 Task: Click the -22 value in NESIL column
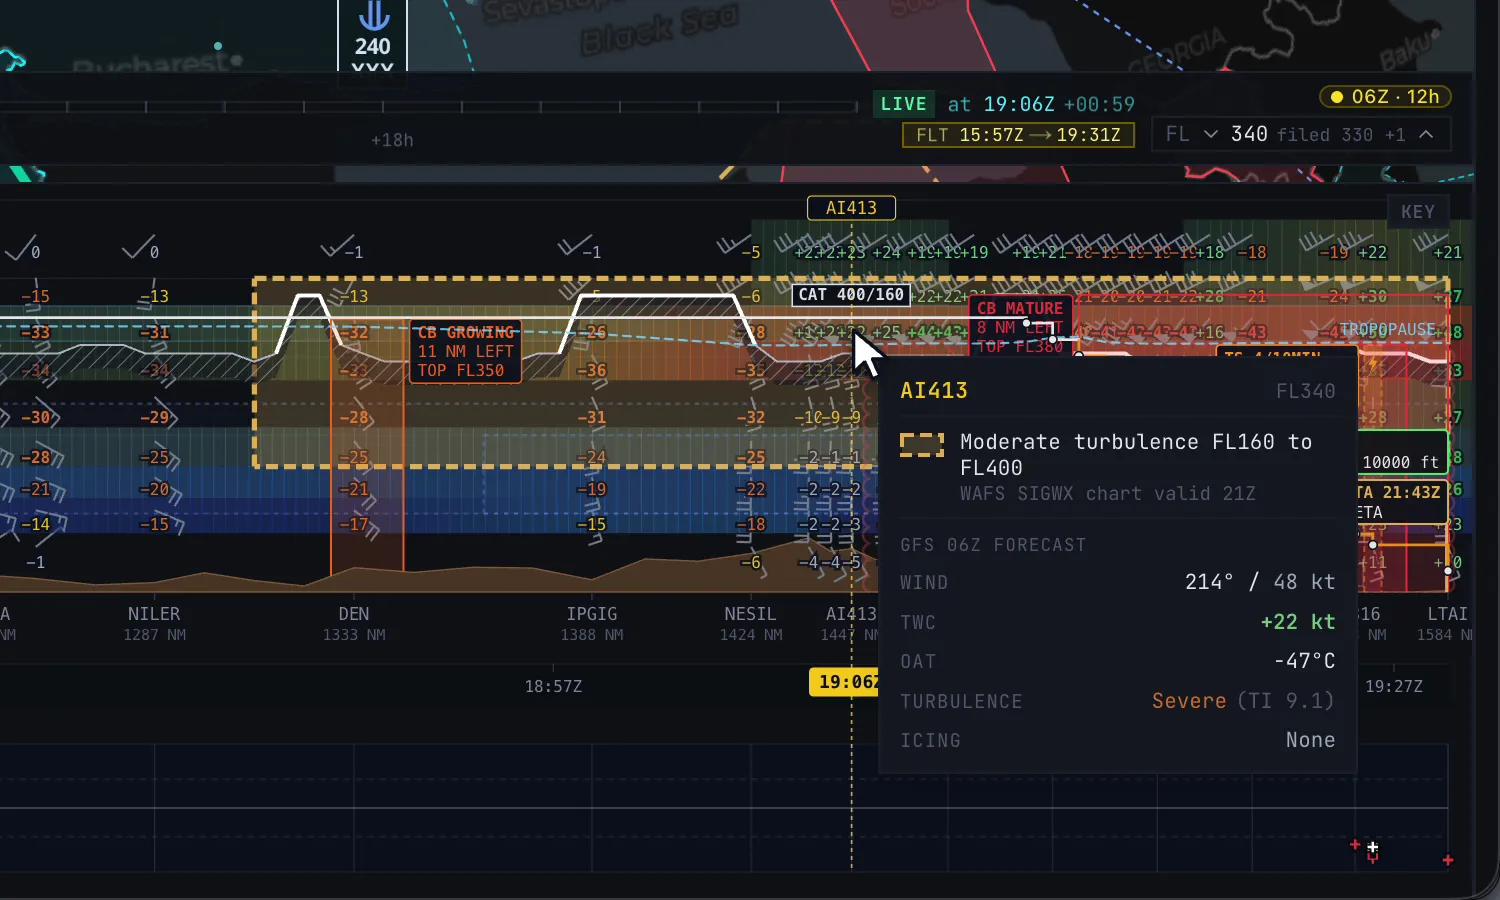pos(750,489)
